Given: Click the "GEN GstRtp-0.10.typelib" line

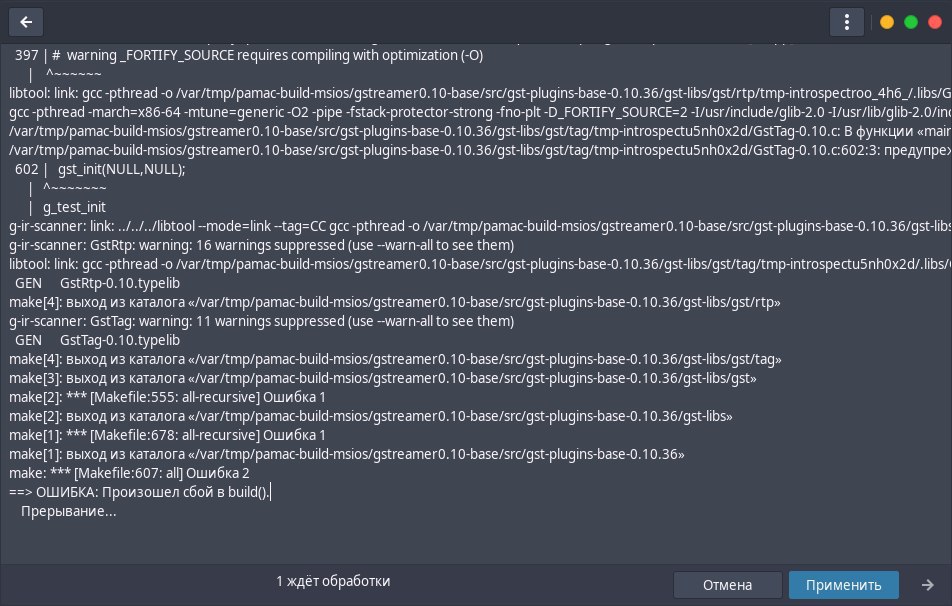Looking at the screenshot, I should click(89, 283).
